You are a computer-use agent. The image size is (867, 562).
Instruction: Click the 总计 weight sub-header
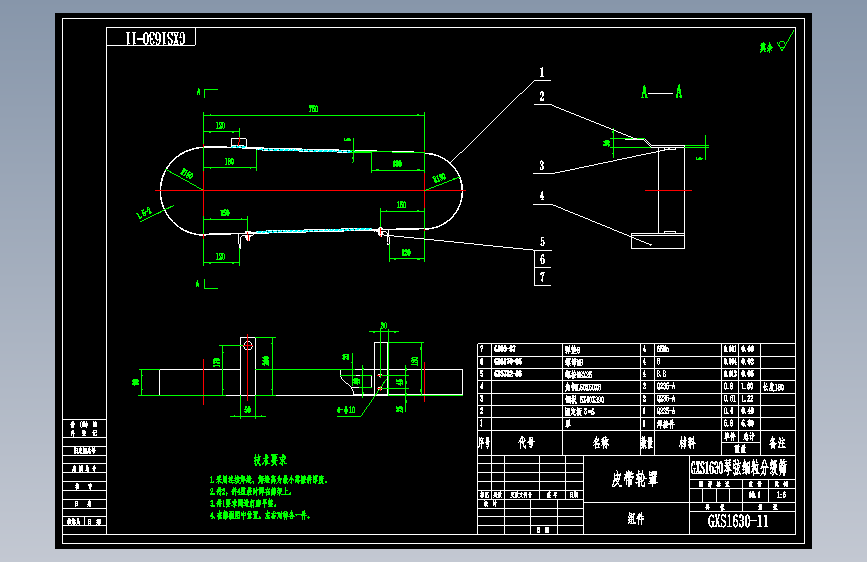point(749,436)
